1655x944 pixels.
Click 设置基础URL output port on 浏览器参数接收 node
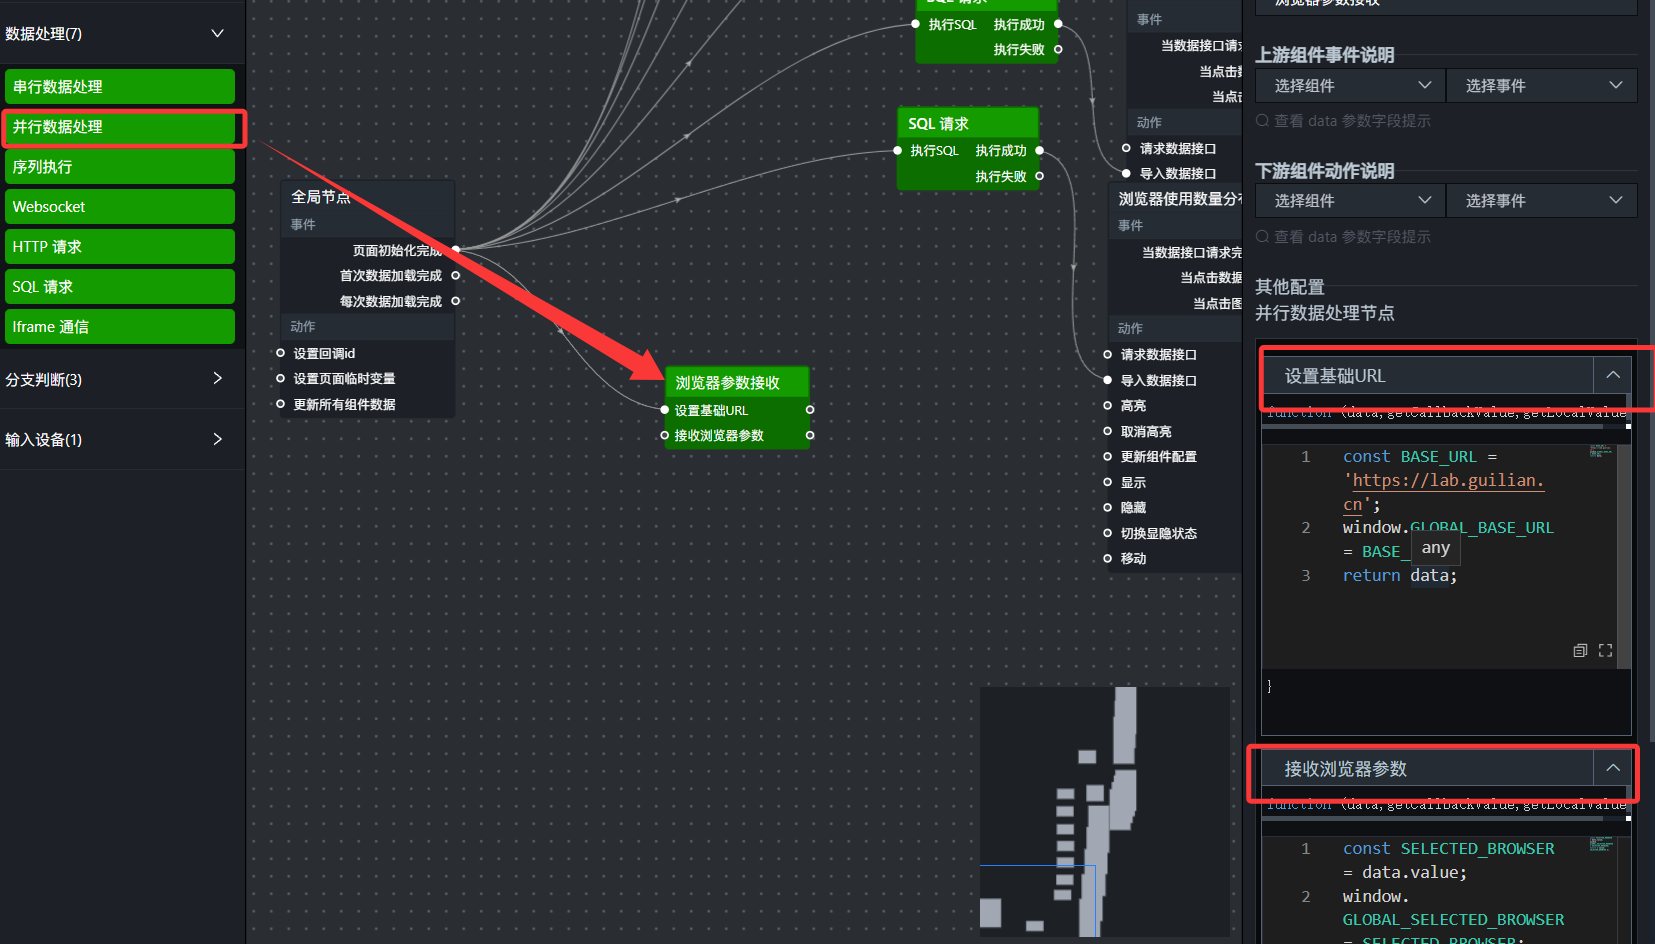(x=810, y=410)
